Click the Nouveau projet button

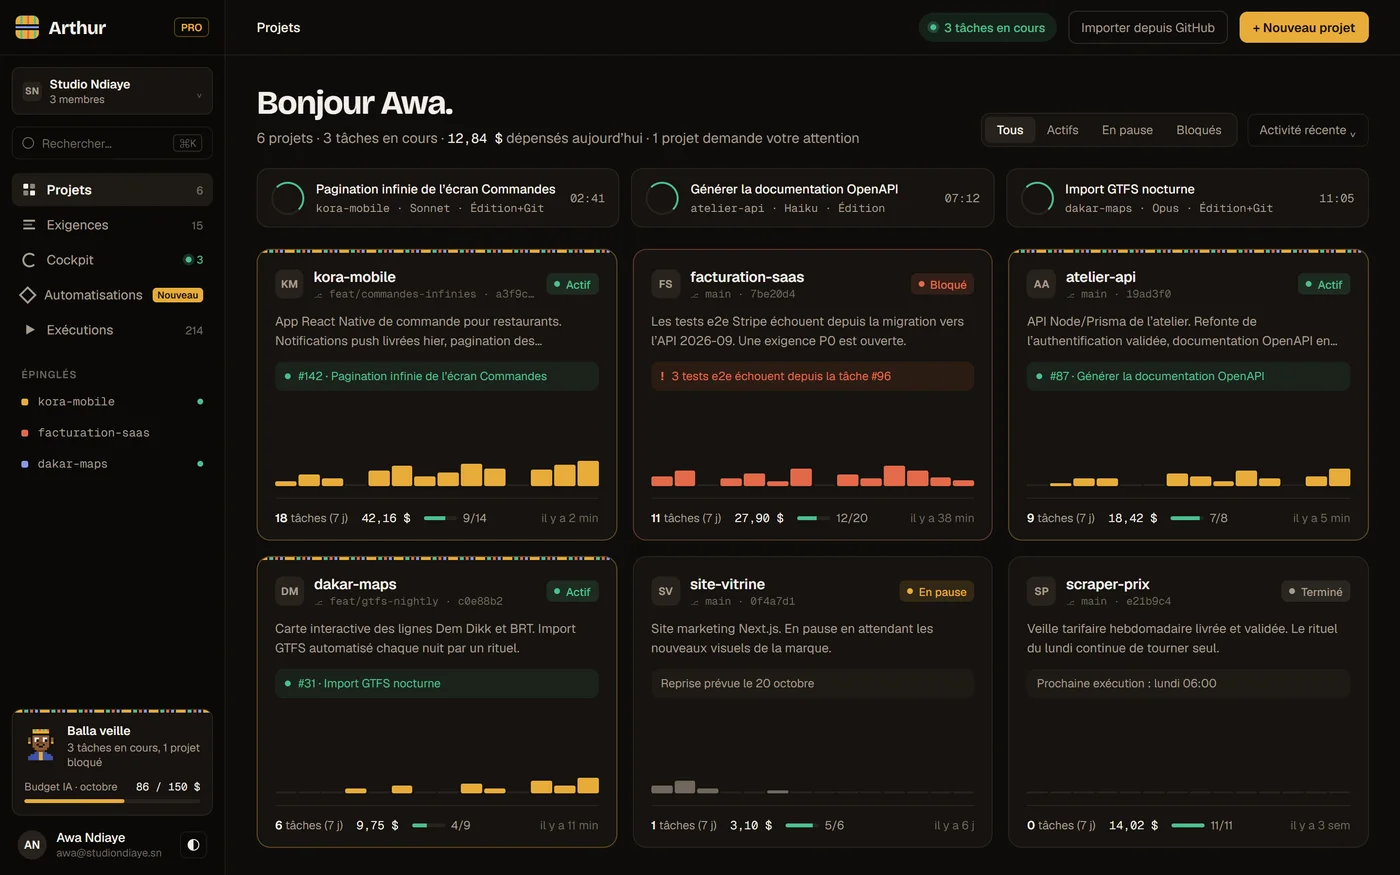pos(1304,27)
